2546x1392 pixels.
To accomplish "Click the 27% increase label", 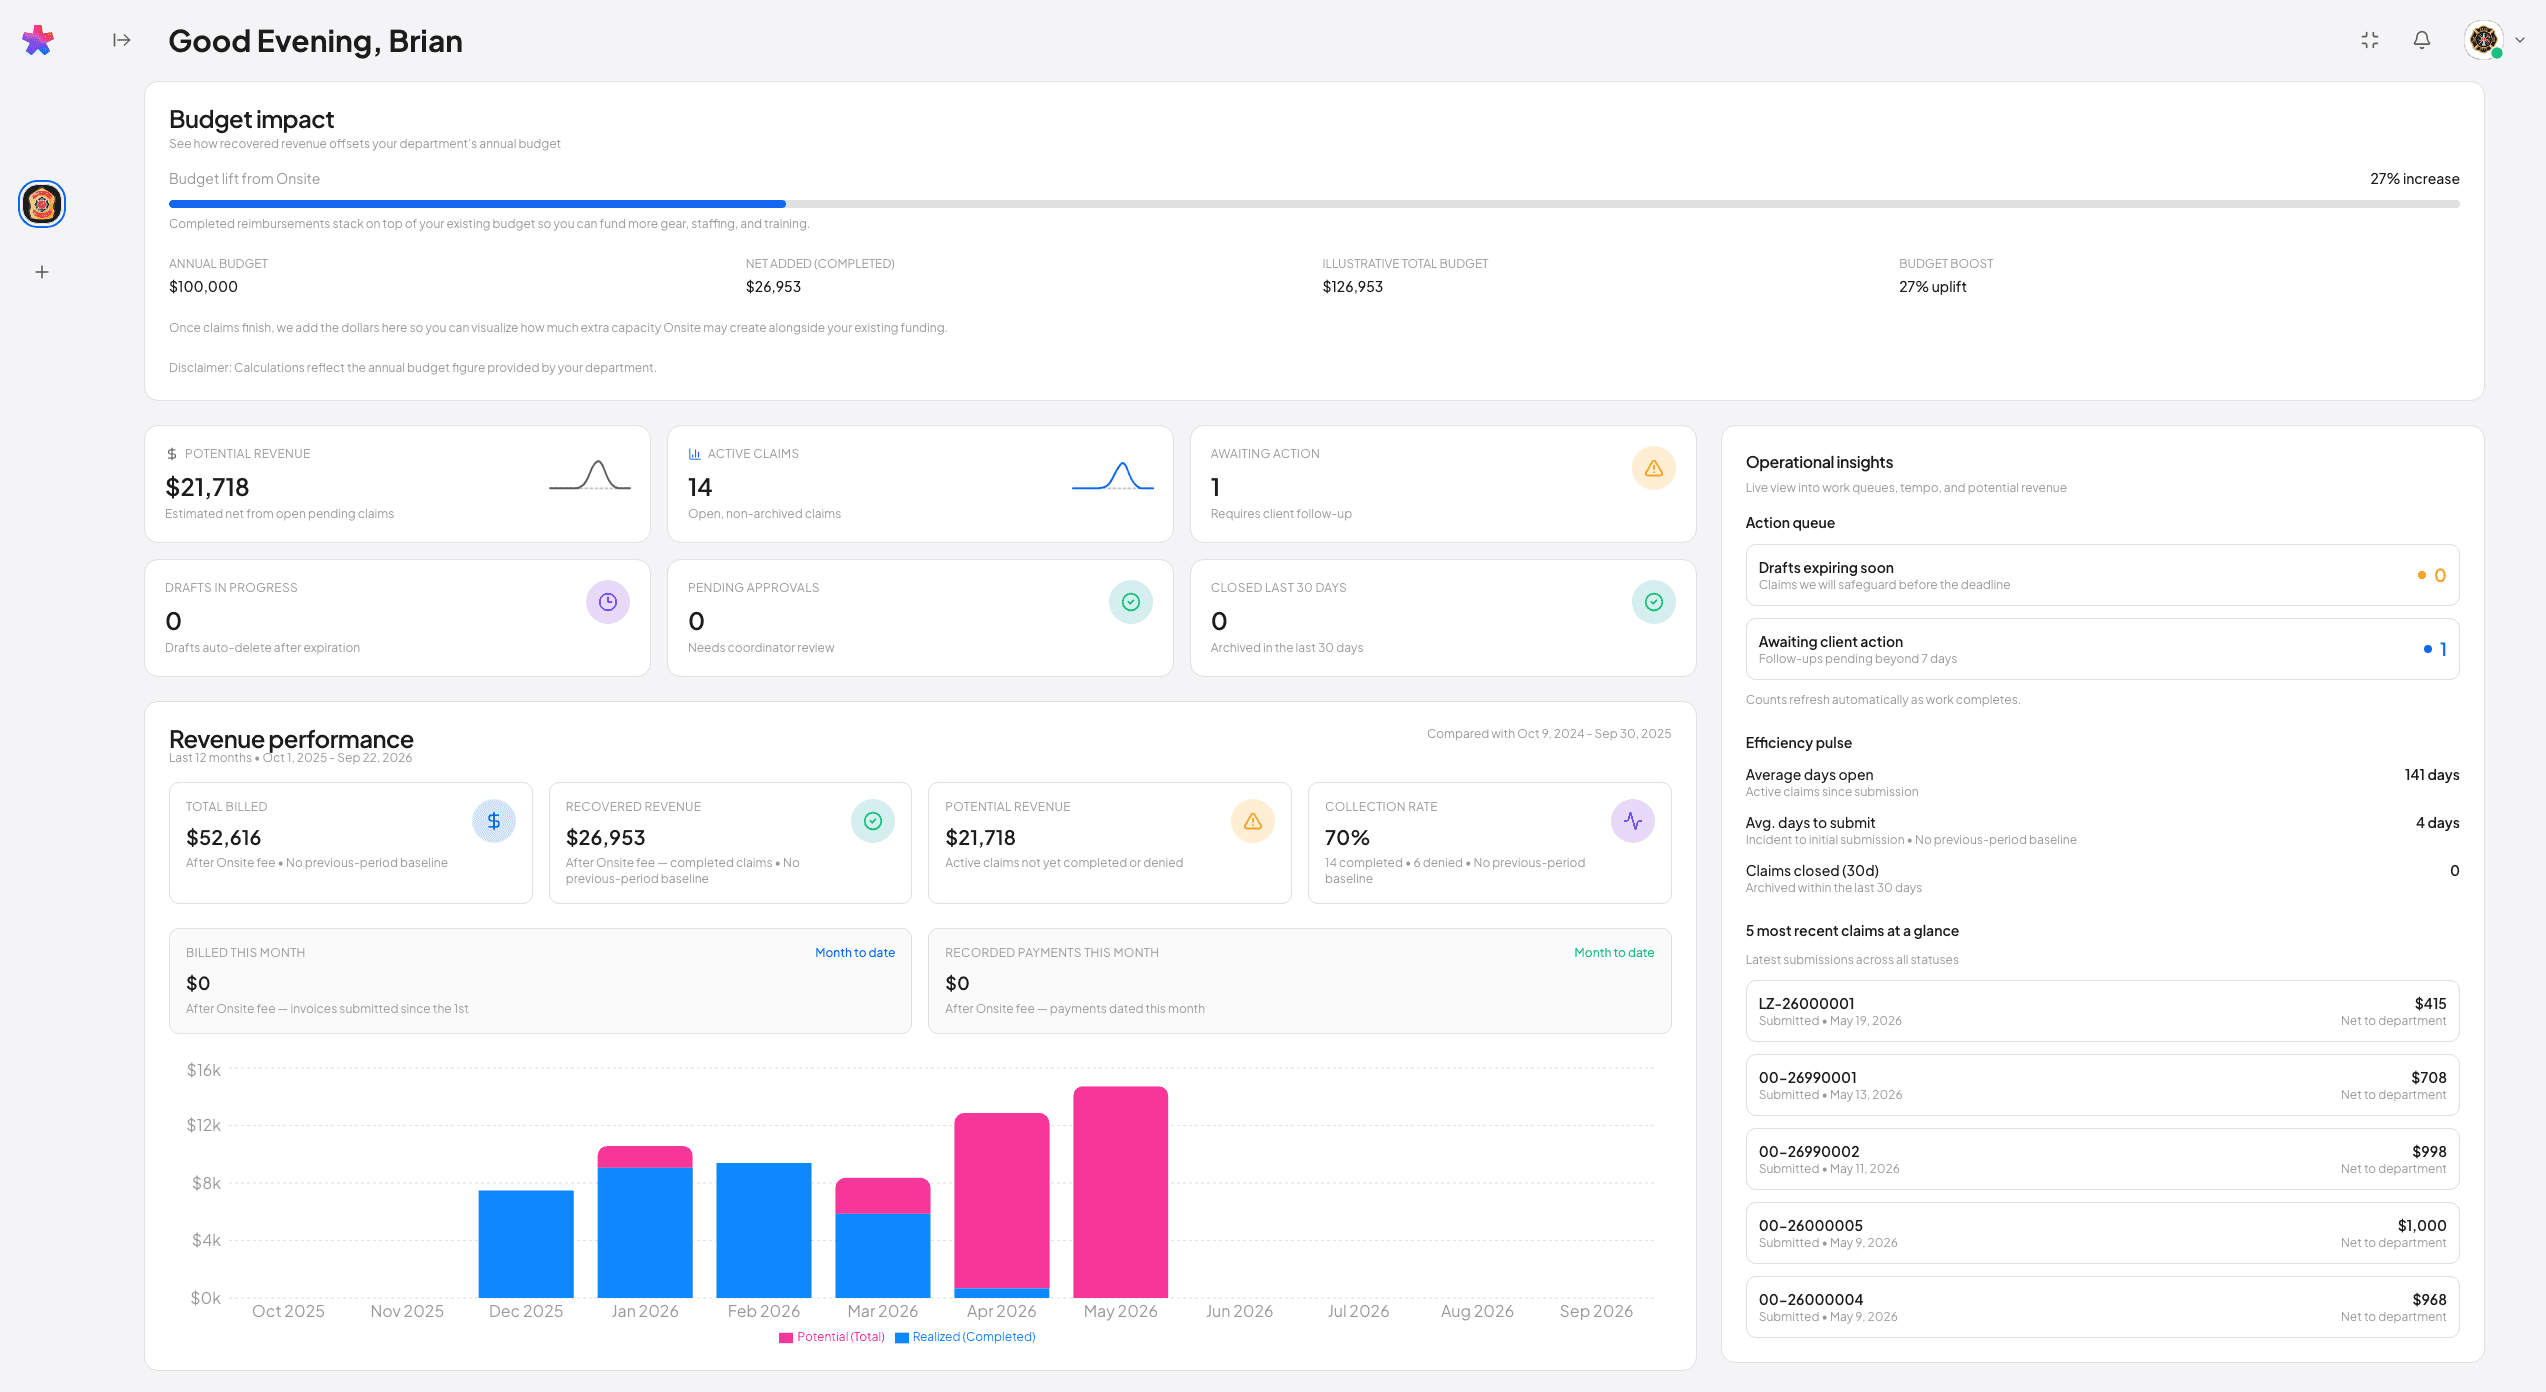I will 2415,179.
